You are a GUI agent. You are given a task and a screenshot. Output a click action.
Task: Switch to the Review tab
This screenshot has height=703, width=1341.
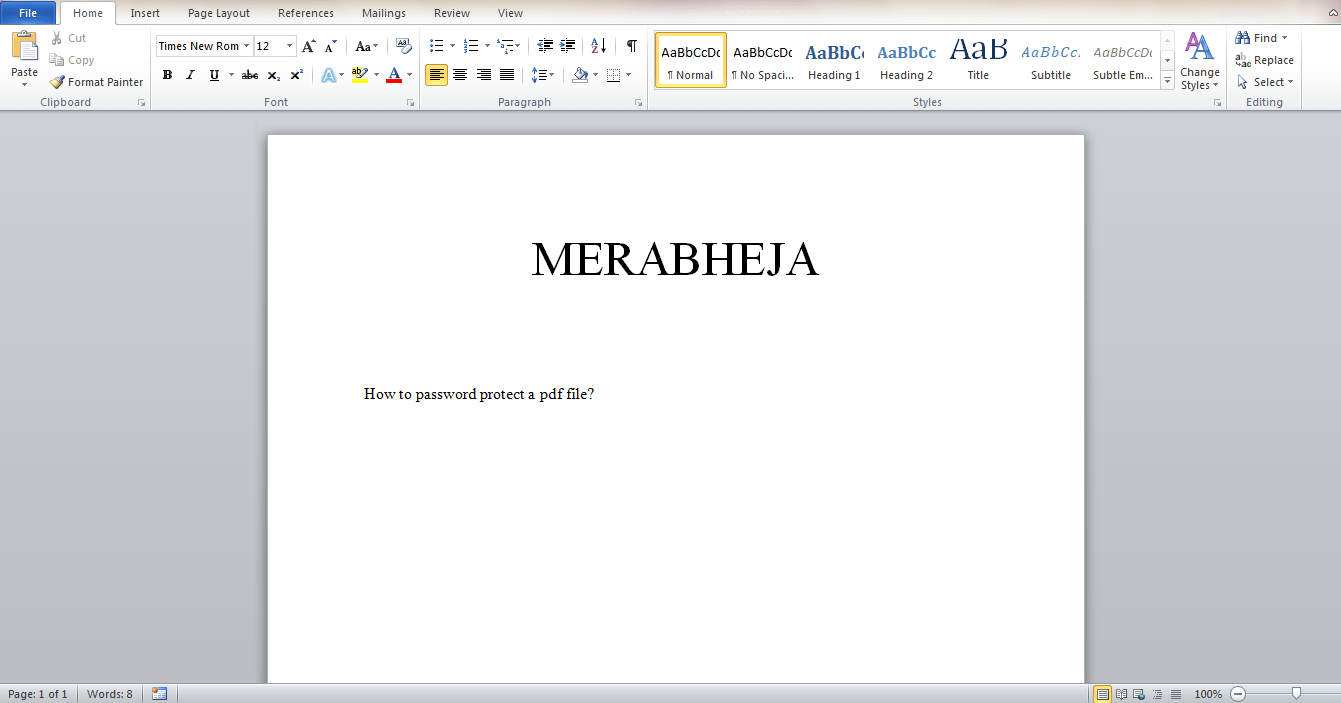[452, 13]
